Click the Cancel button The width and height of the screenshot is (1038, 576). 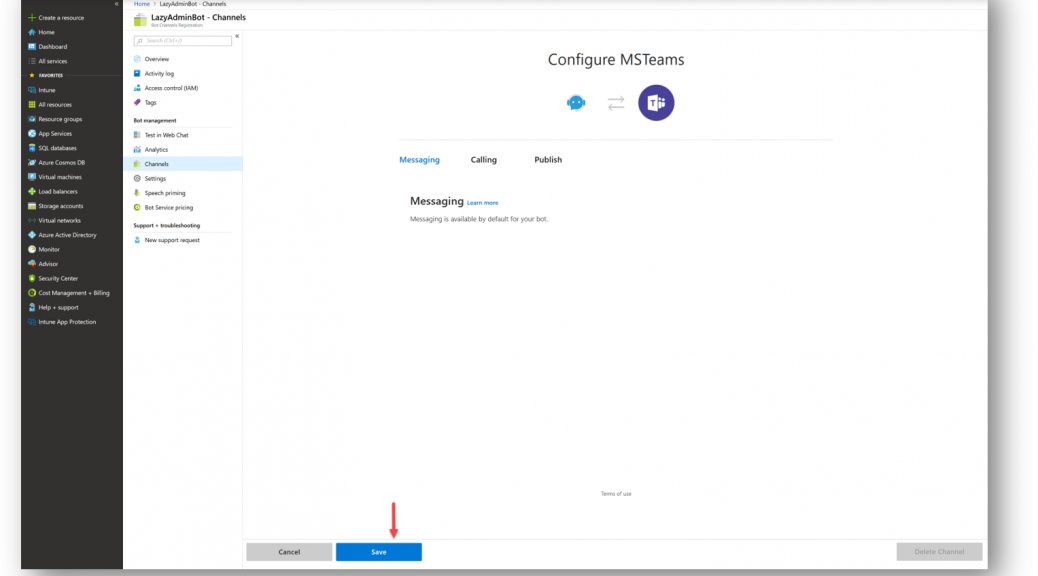[289, 552]
